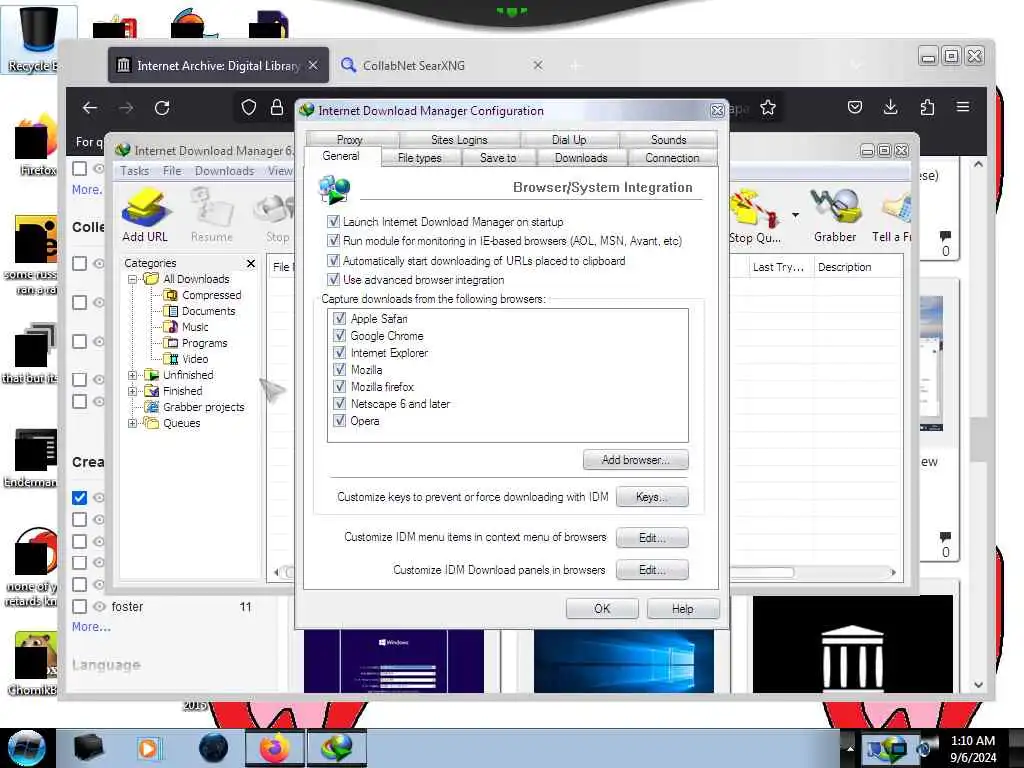Reload the Firefox page
Screen dimensions: 1024x768
(162, 108)
